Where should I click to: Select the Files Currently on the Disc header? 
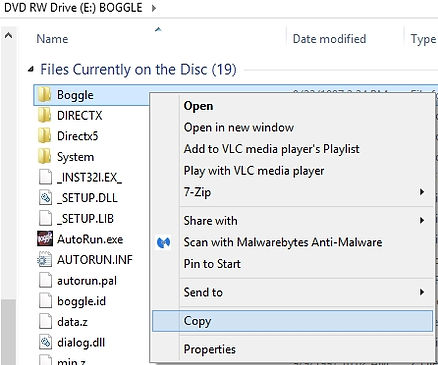138,70
